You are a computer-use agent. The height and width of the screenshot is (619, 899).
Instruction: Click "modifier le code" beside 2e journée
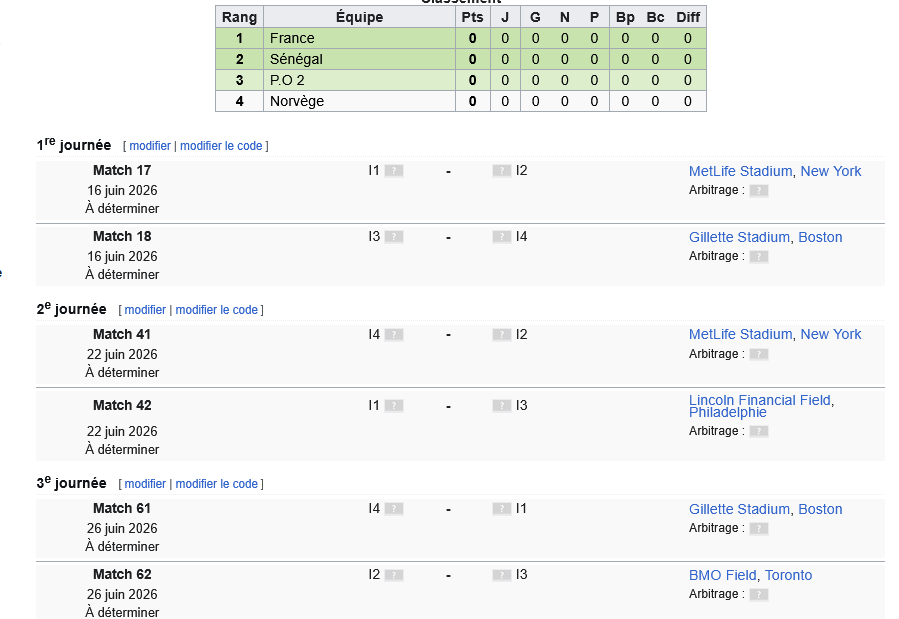coord(216,310)
